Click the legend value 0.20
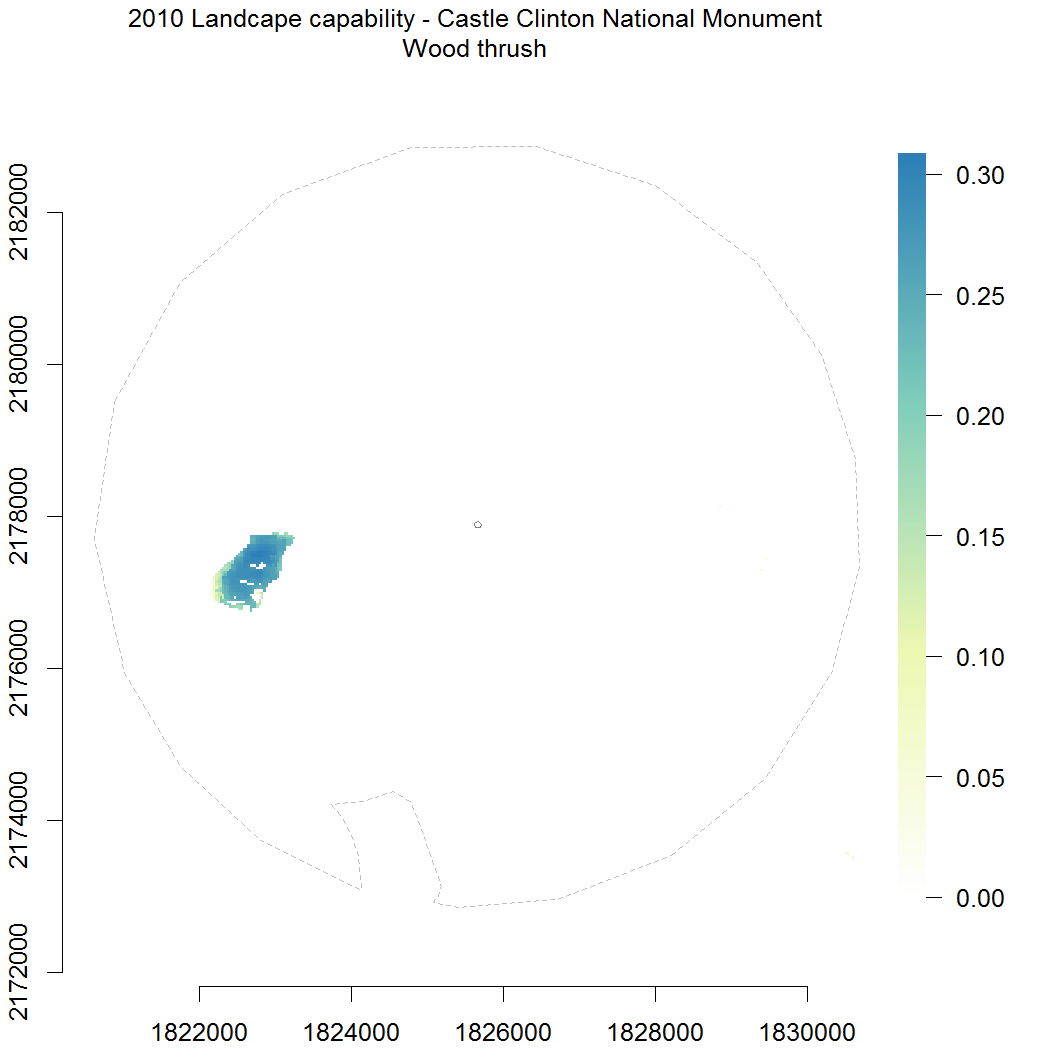Viewport: 1050px width, 1050px height. click(980, 417)
